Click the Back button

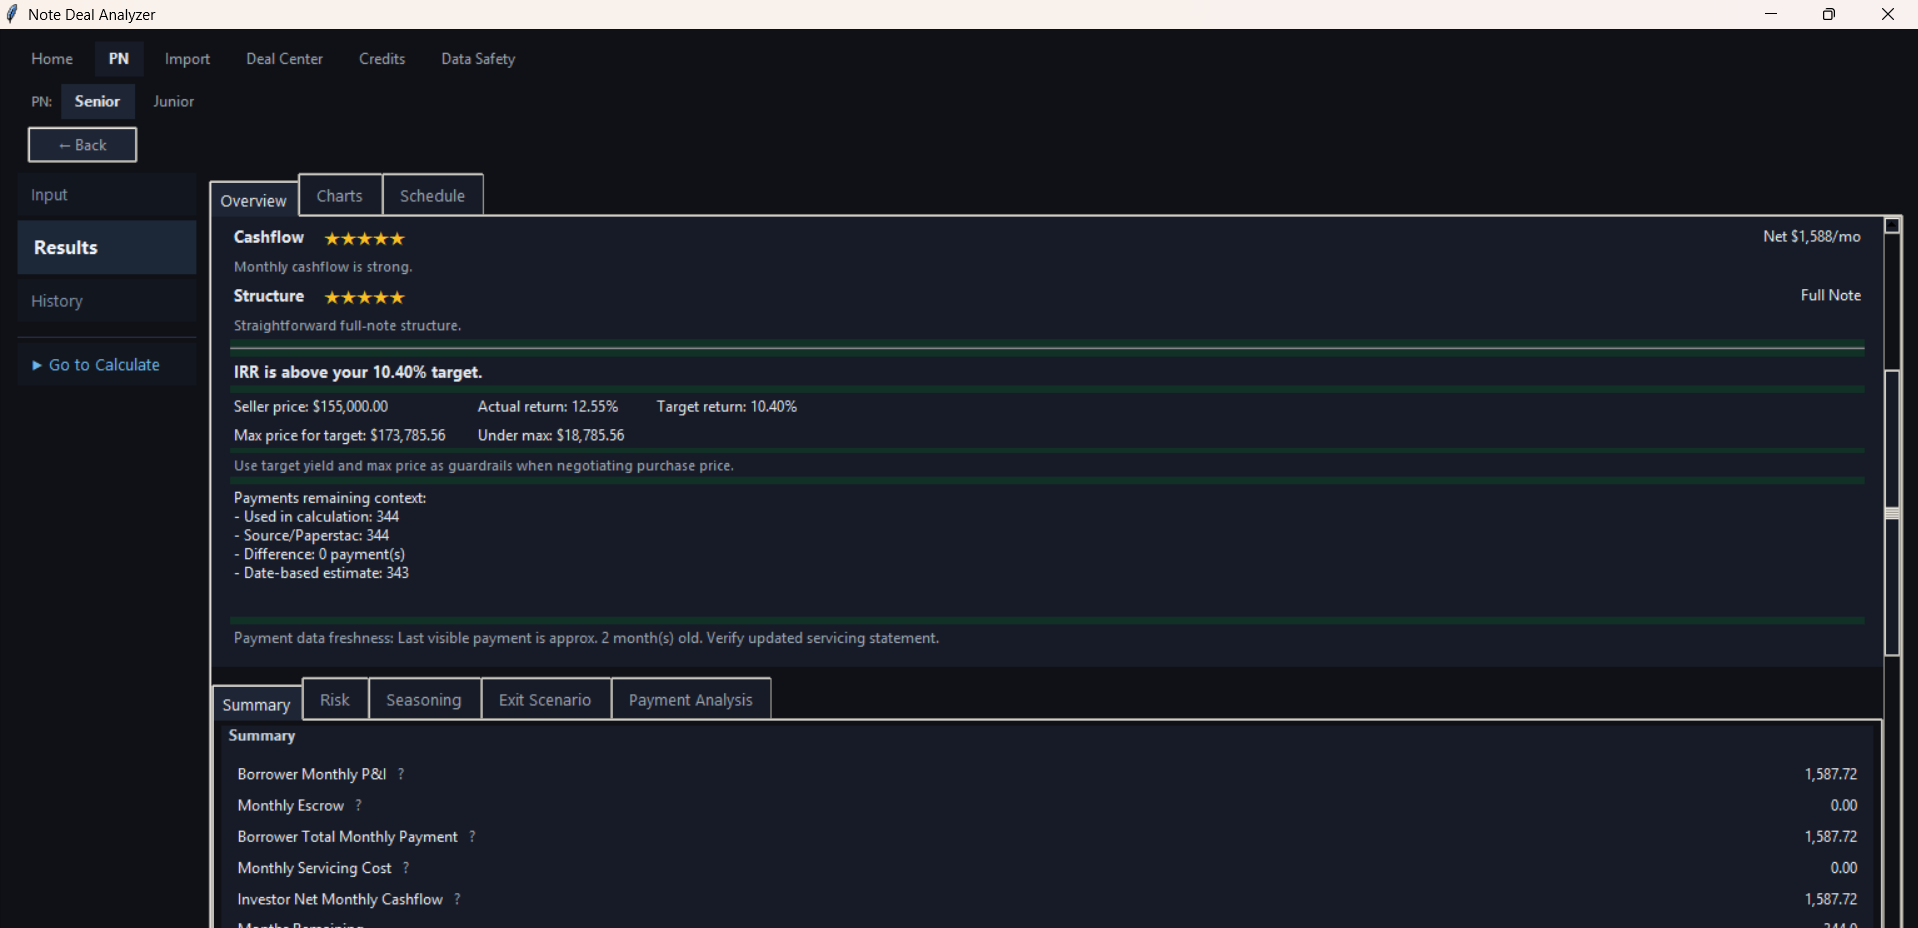point(82,145)
